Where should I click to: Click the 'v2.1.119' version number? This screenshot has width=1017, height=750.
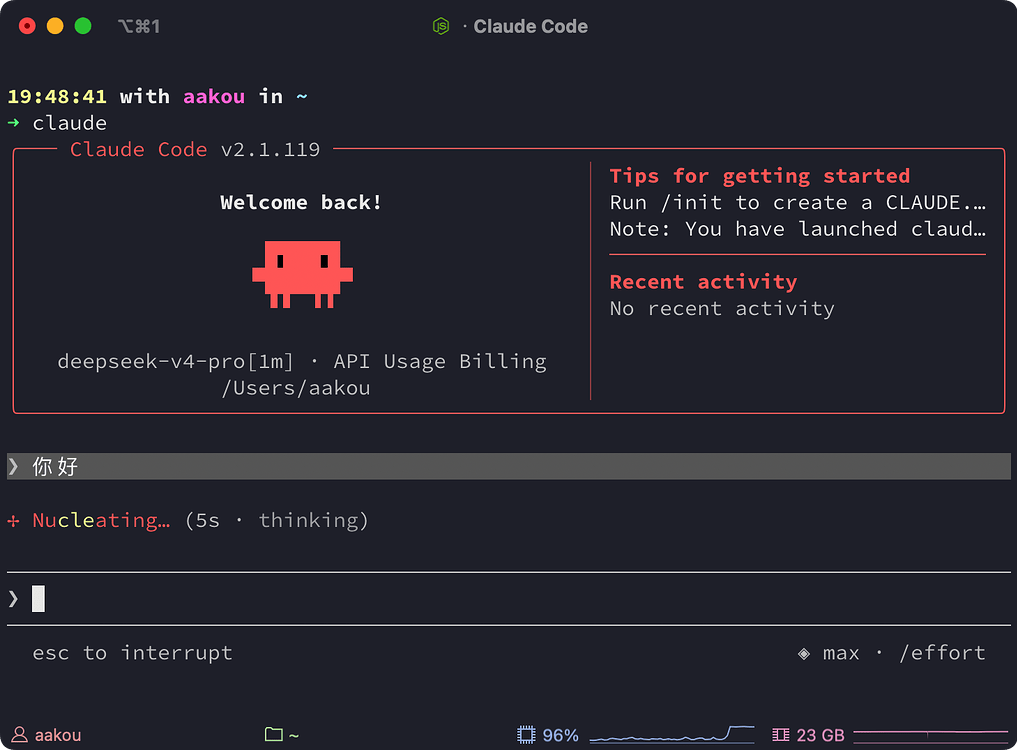[x=270, y=149]
